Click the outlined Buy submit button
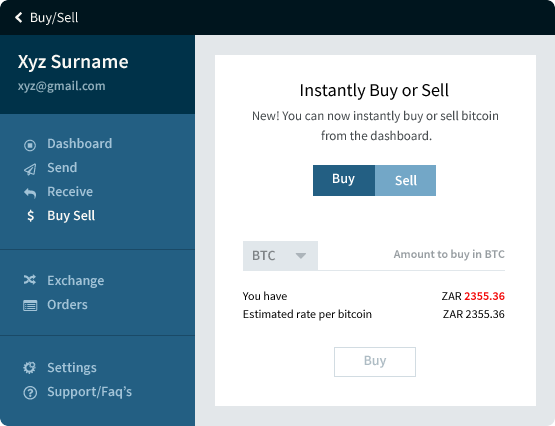Image resolution: width=555 pixels, height=426 pixels. pos(375,362)
